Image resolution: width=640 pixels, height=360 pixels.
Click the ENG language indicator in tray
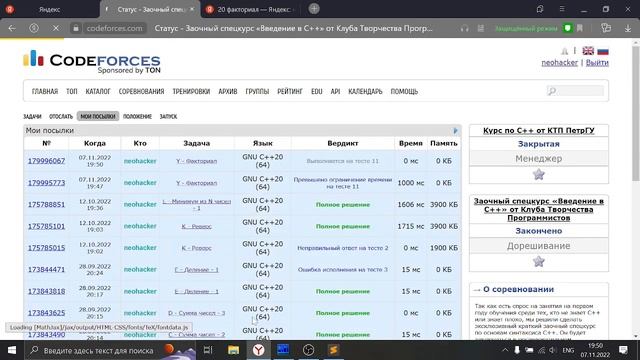(568, 350)
